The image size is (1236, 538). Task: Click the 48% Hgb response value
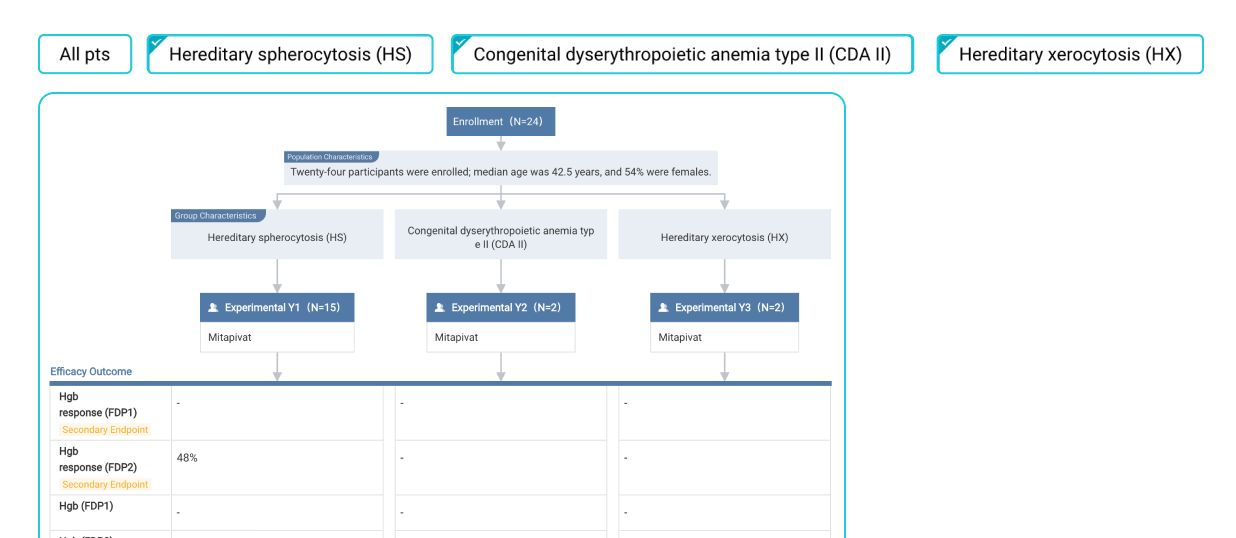187,458
